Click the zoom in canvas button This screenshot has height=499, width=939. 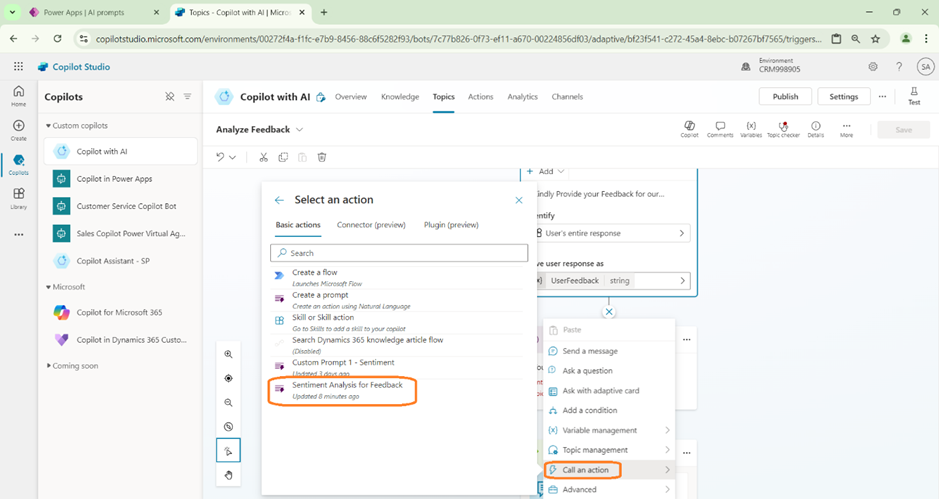[x=228, y=354]
